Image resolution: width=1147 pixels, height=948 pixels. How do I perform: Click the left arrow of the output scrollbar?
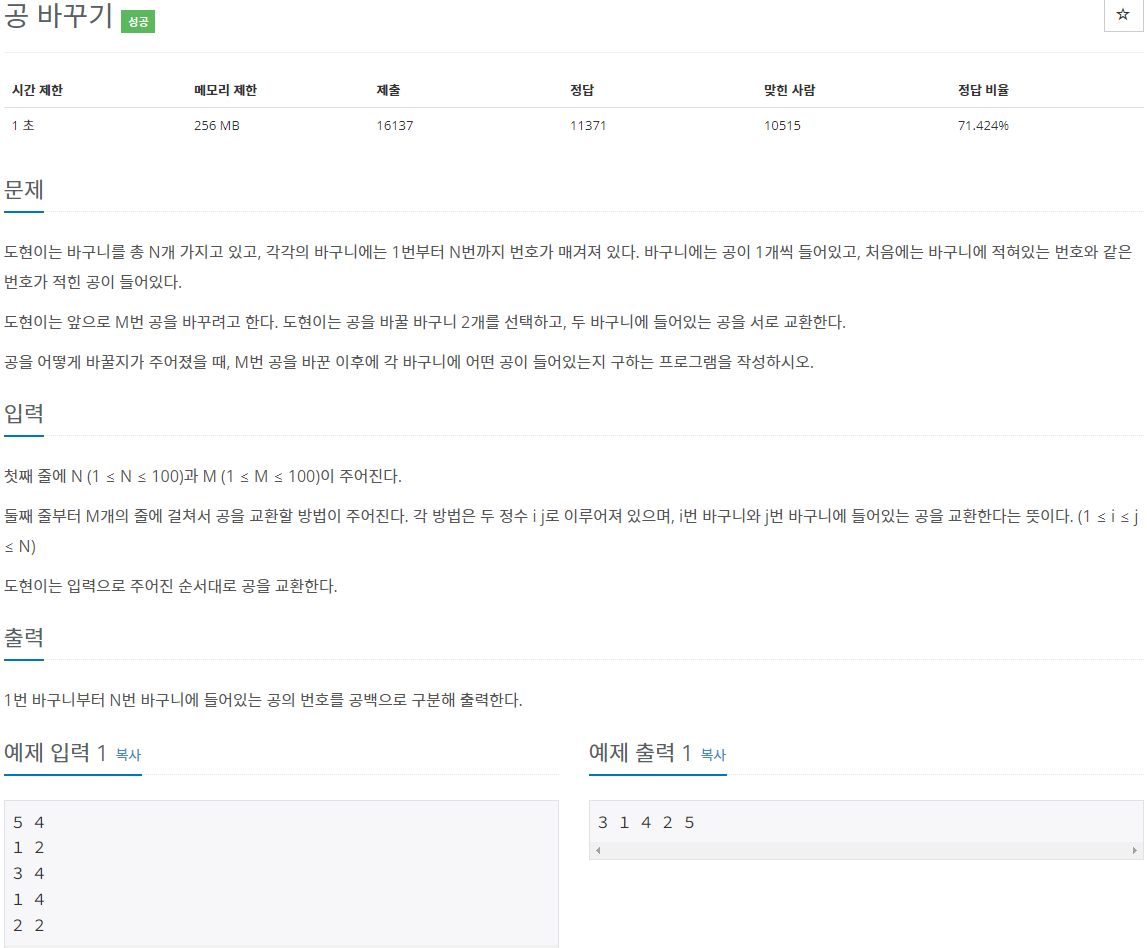[x=596, y=848]
